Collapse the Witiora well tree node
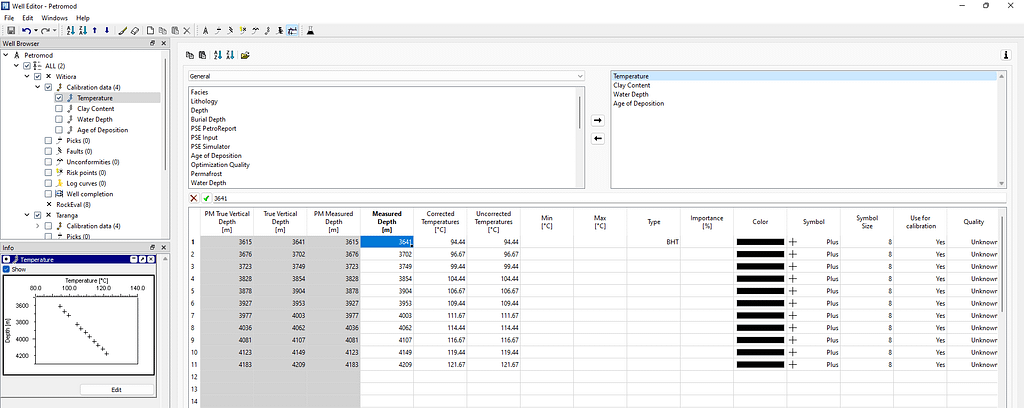Viewport: 1024px width, 408px height. [x=27, y=76]
